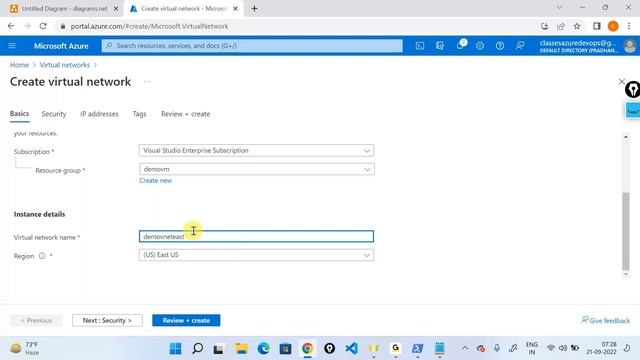Open Microsoft Store from taskbar
This screenshot has height=360, width=640.
[x=285, y=349]
